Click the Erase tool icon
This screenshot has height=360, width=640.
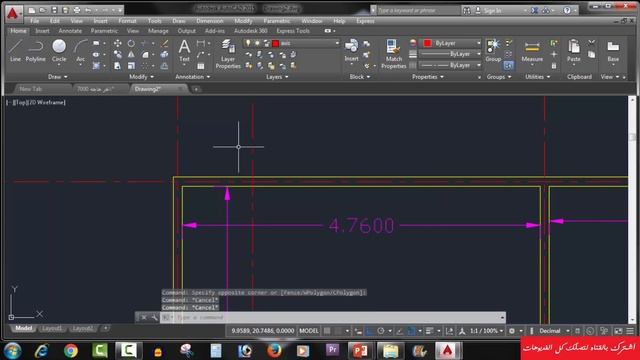(165, 43)
